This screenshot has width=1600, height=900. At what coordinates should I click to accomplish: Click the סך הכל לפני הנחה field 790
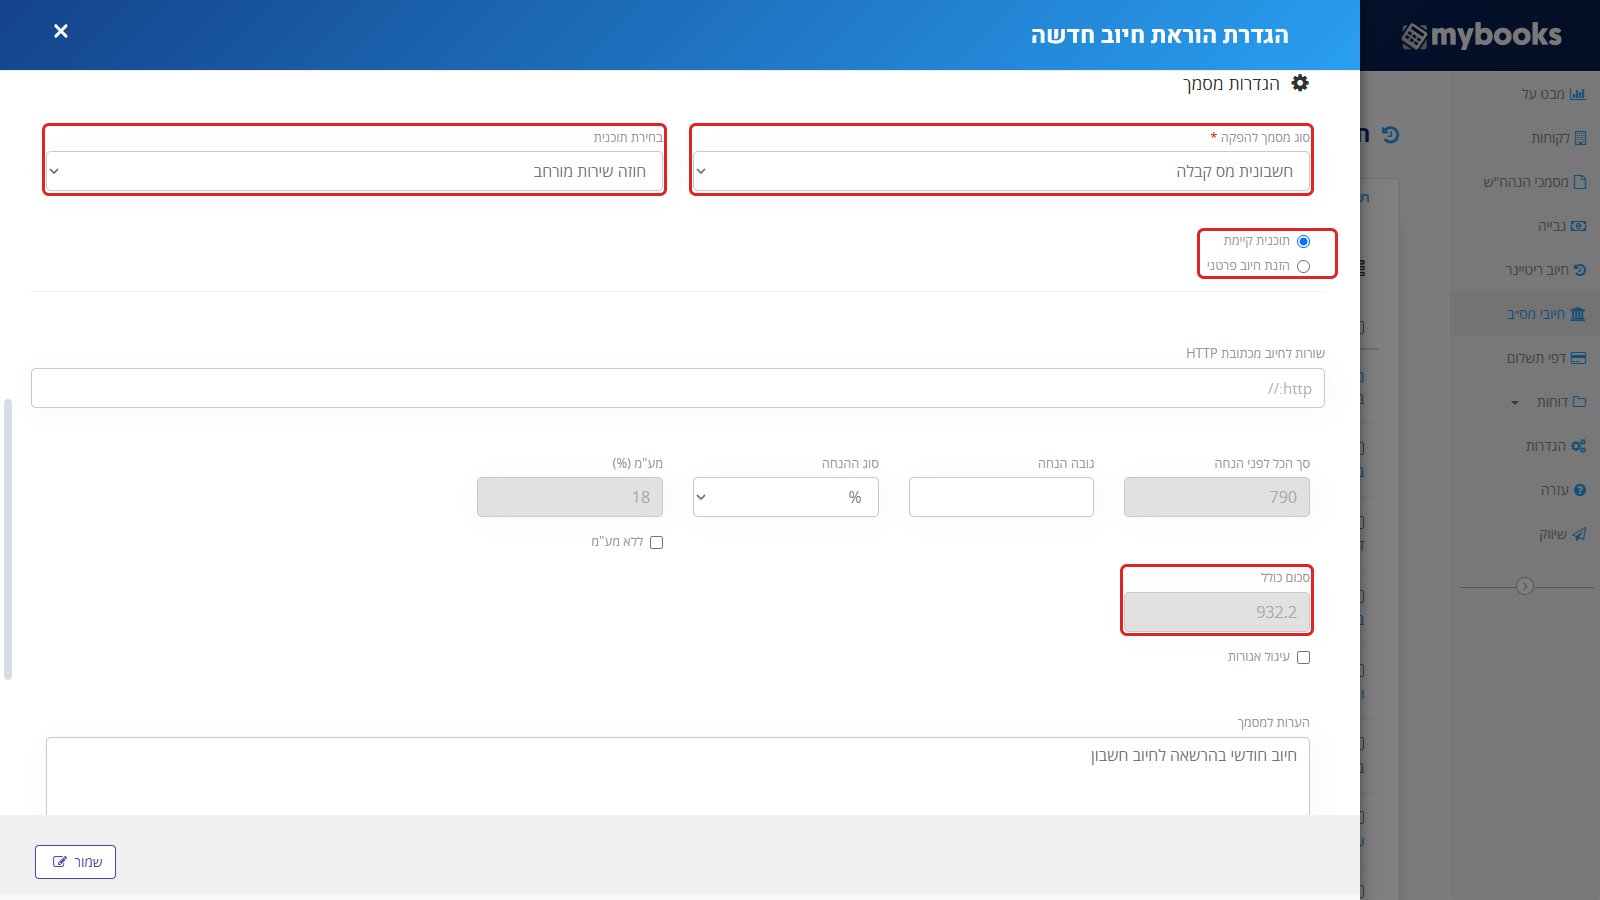[x=1217, y=497]
